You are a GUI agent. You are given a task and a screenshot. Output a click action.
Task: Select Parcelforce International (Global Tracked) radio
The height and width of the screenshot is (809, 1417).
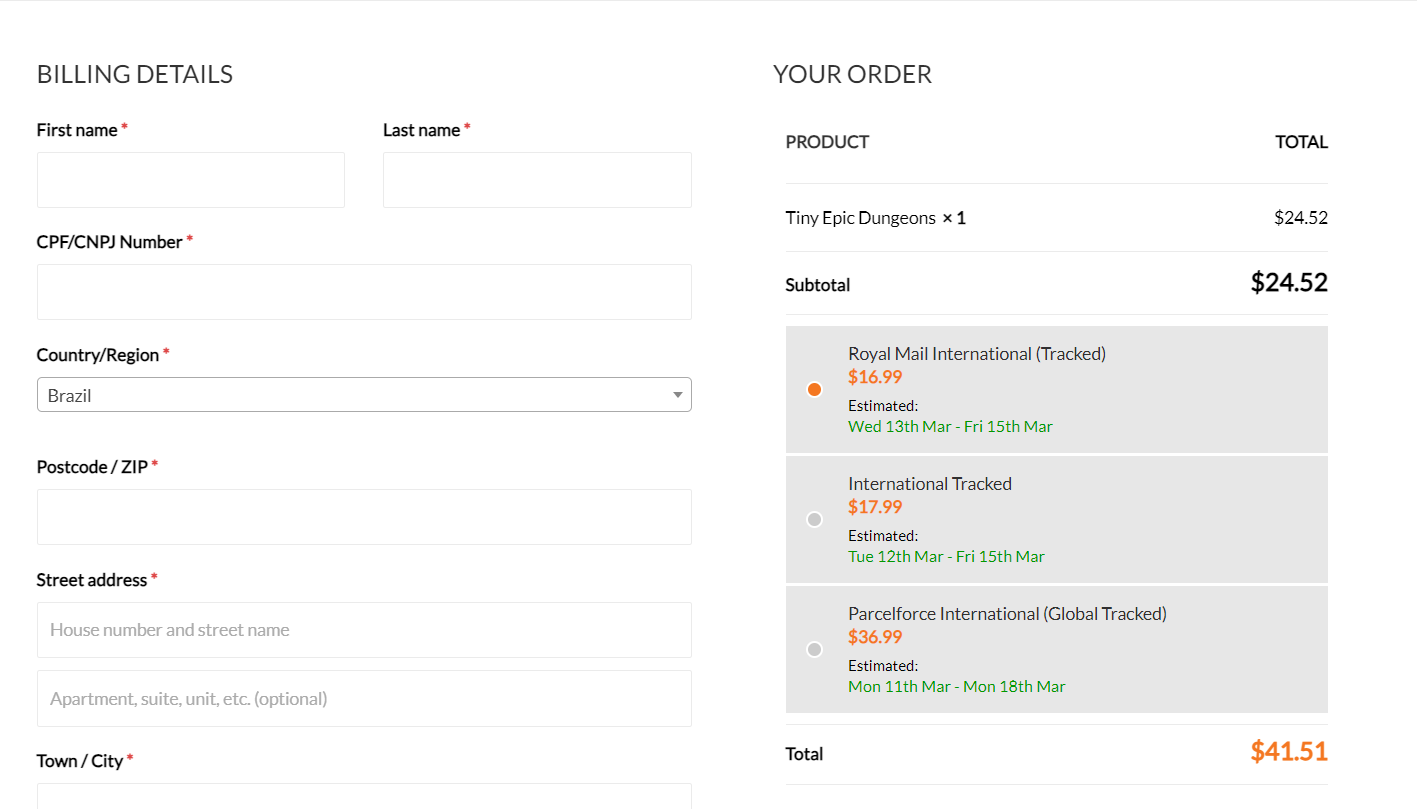(814, 649)
